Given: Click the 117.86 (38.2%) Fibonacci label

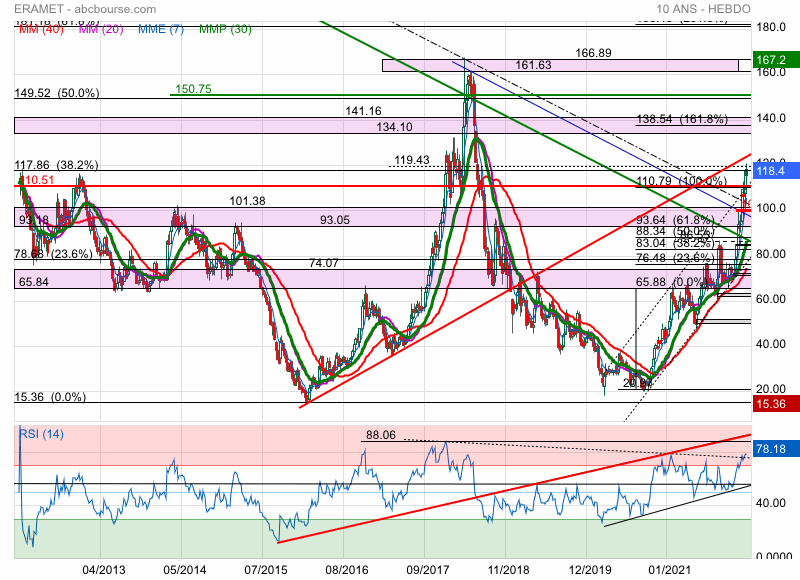Looking at the screenshot, I should tap(56, 165).
